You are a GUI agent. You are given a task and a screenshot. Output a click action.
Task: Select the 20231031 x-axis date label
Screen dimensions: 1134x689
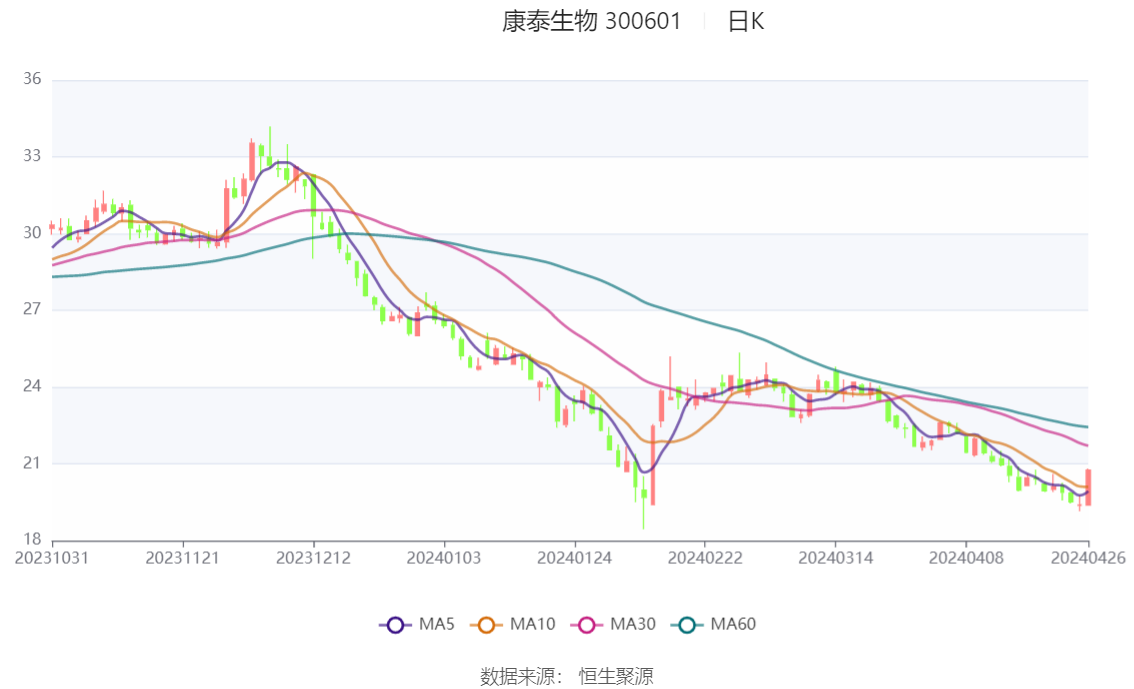[52, 558]
